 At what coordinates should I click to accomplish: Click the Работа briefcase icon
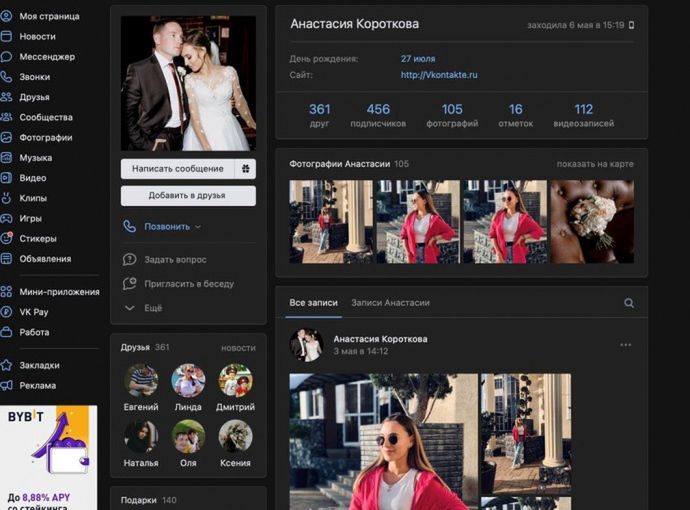click(6, 332)
